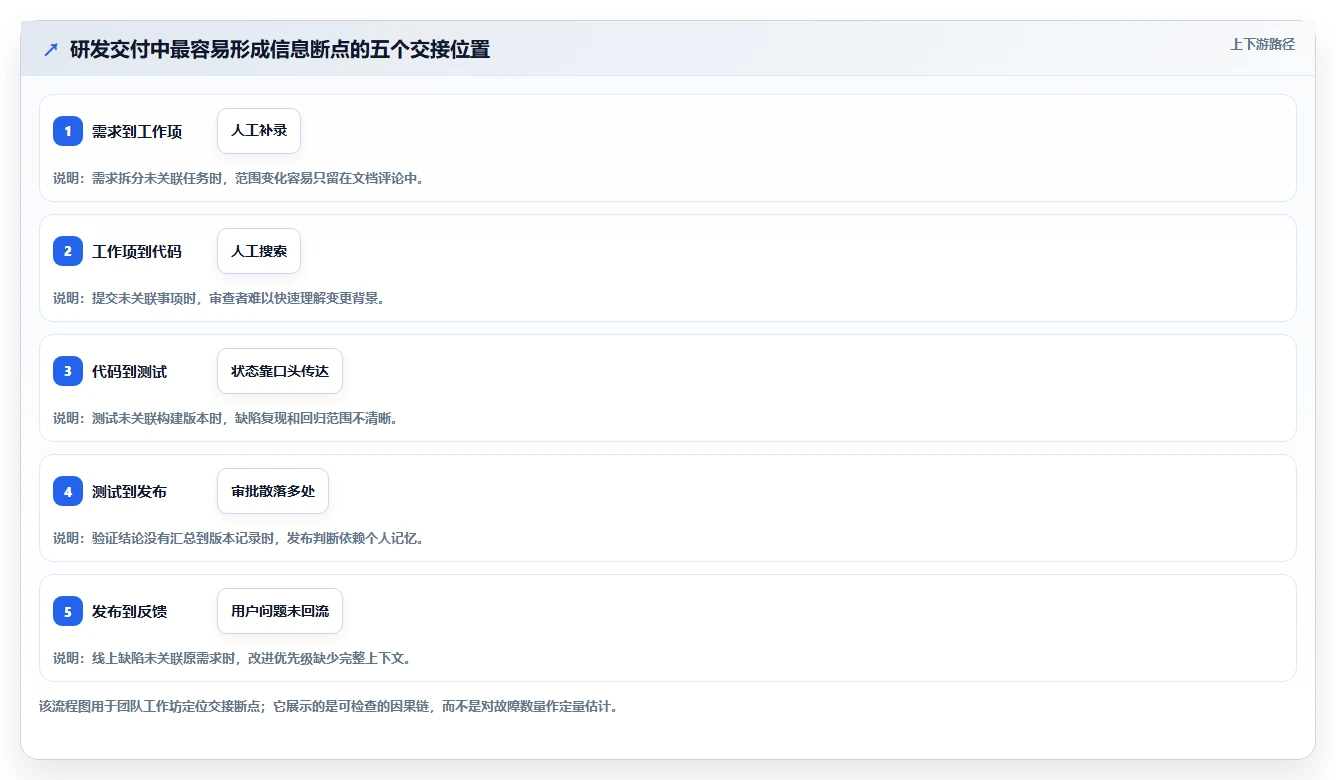Select step number 2 badge

pos(68,251)
